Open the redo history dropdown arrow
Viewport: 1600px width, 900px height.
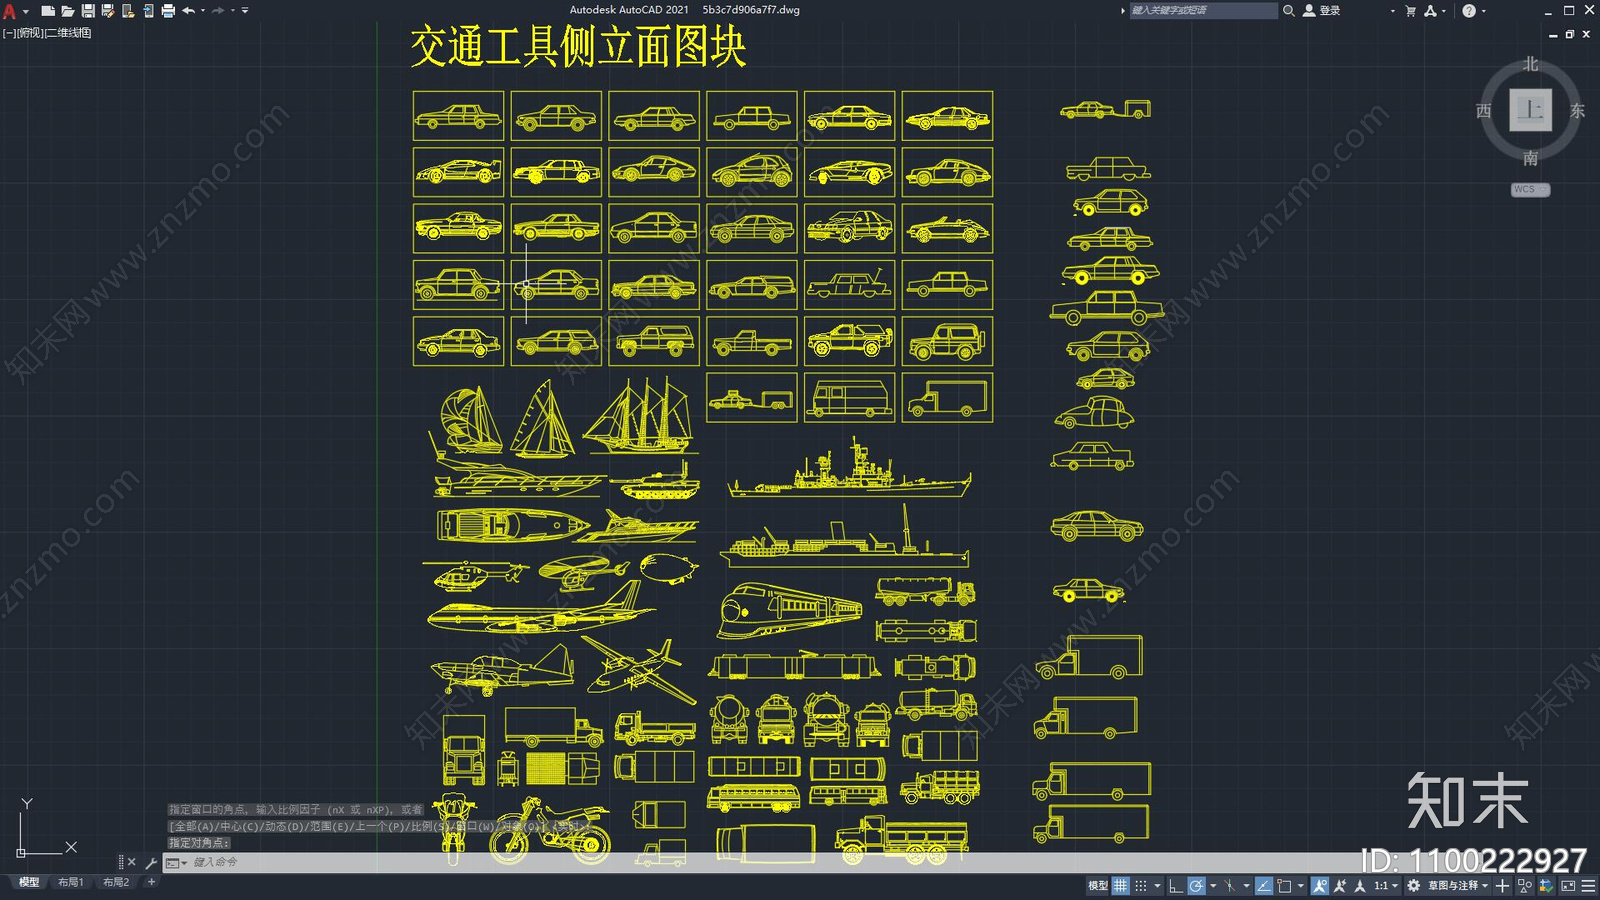tap(233, 10)
